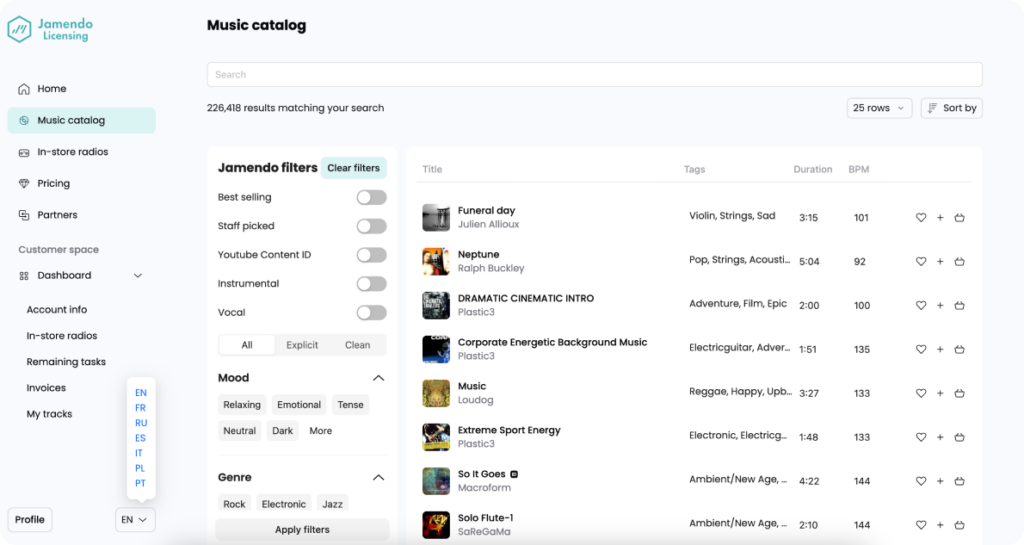
Task: Select Electronic genre tag
Action: click(283, 504)
